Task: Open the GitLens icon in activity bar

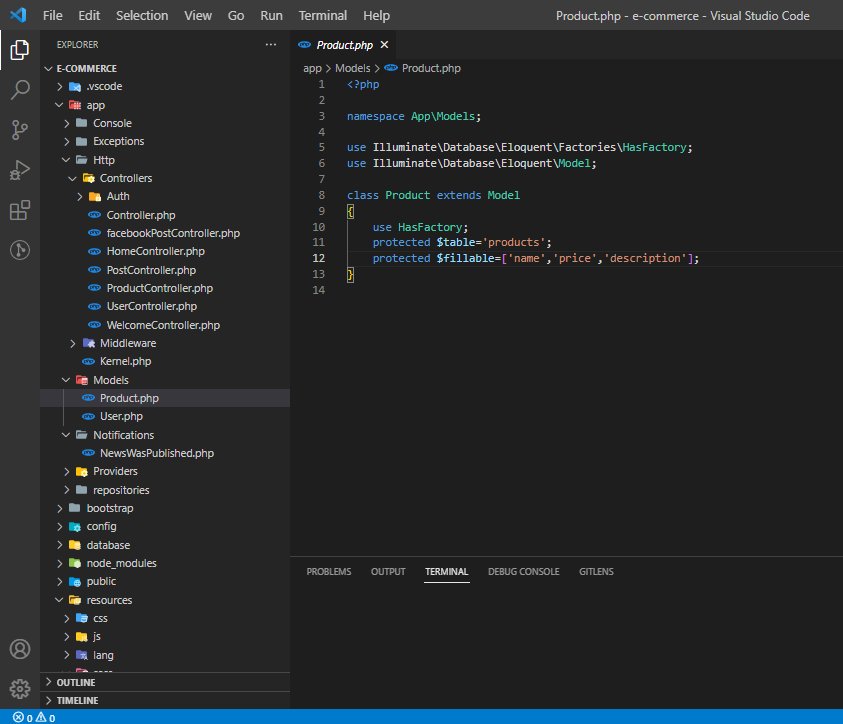Action: tap(20, 250)
